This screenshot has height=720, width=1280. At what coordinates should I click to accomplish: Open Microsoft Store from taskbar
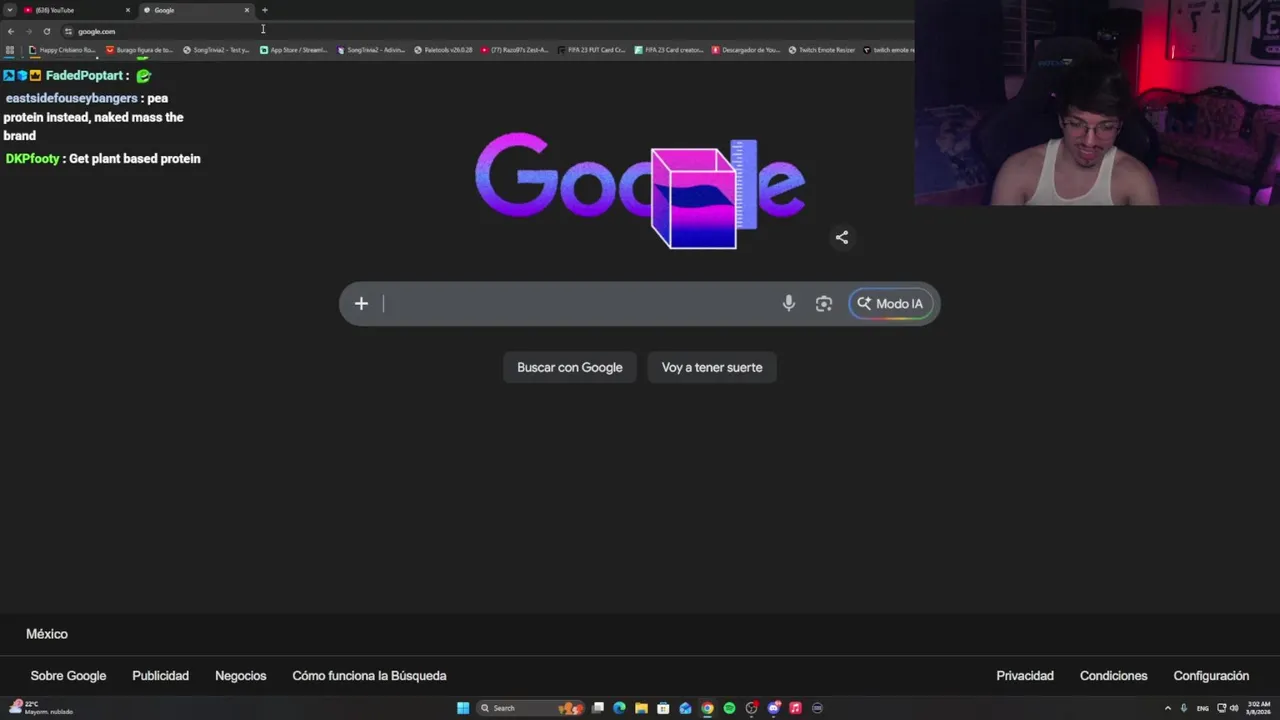(663, 708)
